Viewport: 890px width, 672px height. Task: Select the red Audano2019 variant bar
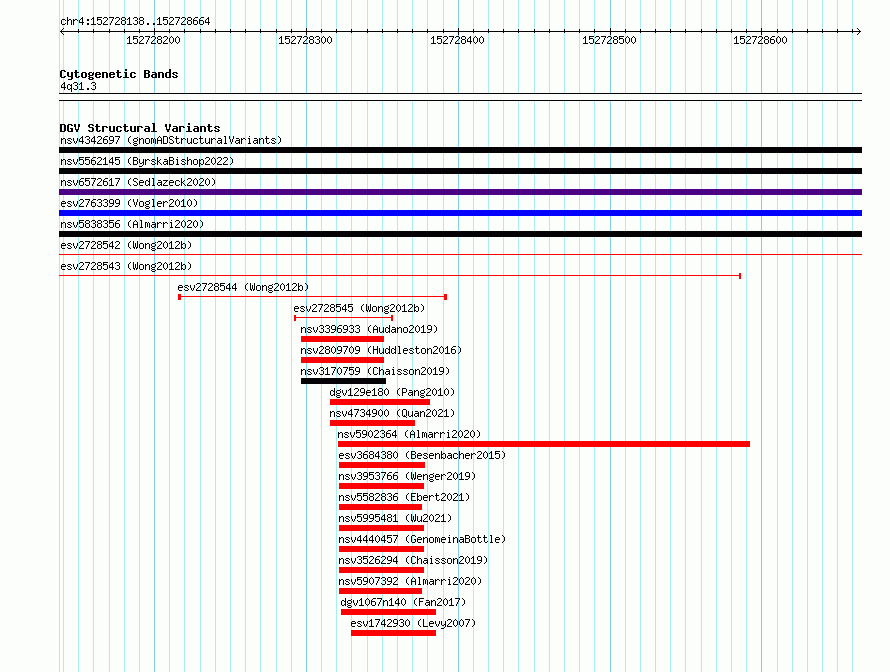[x=342, y=339]
